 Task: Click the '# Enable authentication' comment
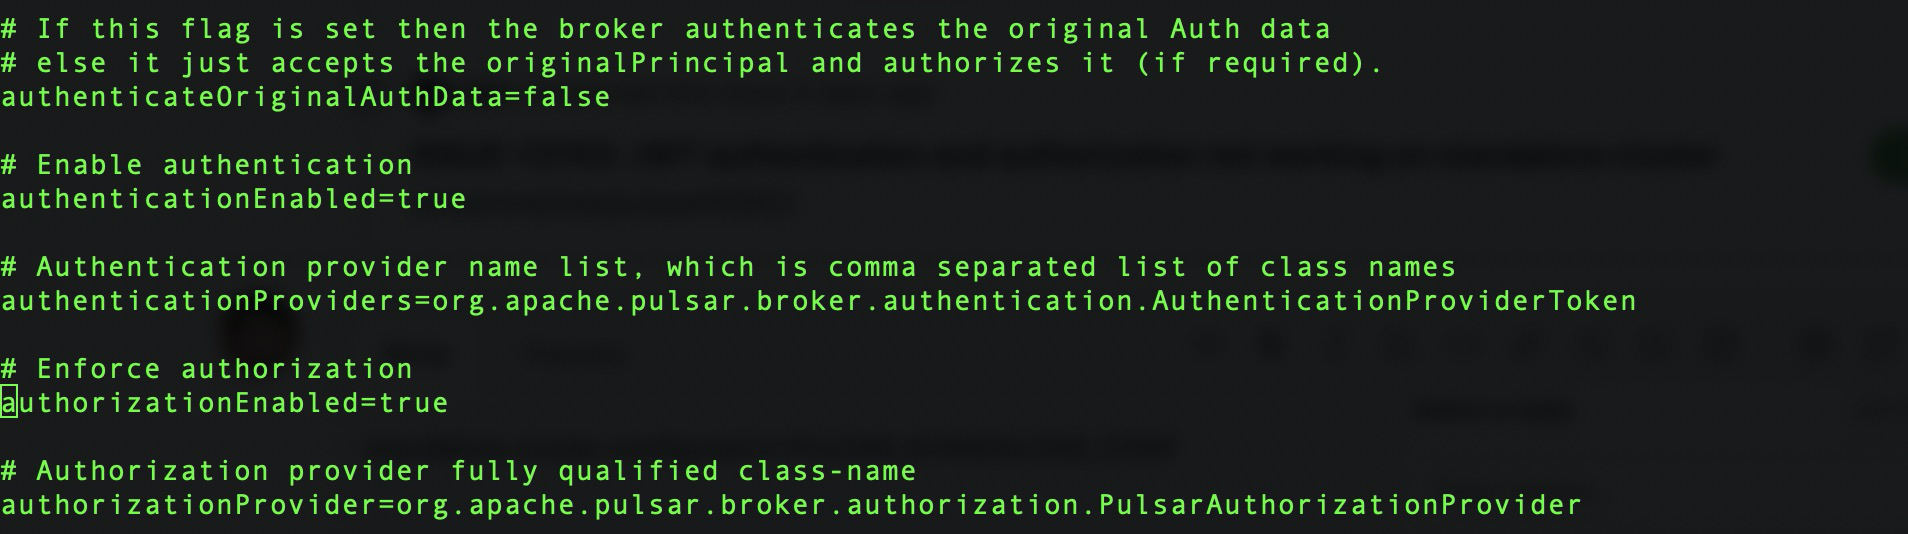pyautogui.click(x=206, y=166)
